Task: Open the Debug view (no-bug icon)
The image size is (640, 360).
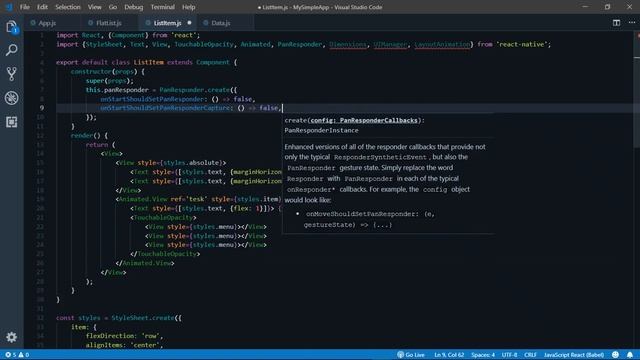Action: (11, 98)
